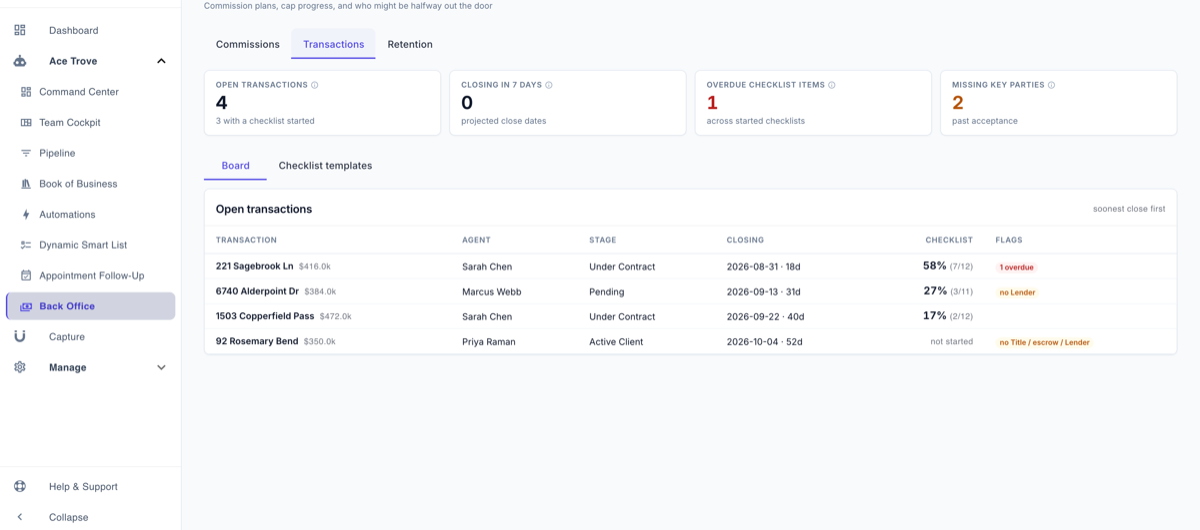Open transaction 1503 Copperfield Pass
1200x530 pixels.
click(265, 316)
